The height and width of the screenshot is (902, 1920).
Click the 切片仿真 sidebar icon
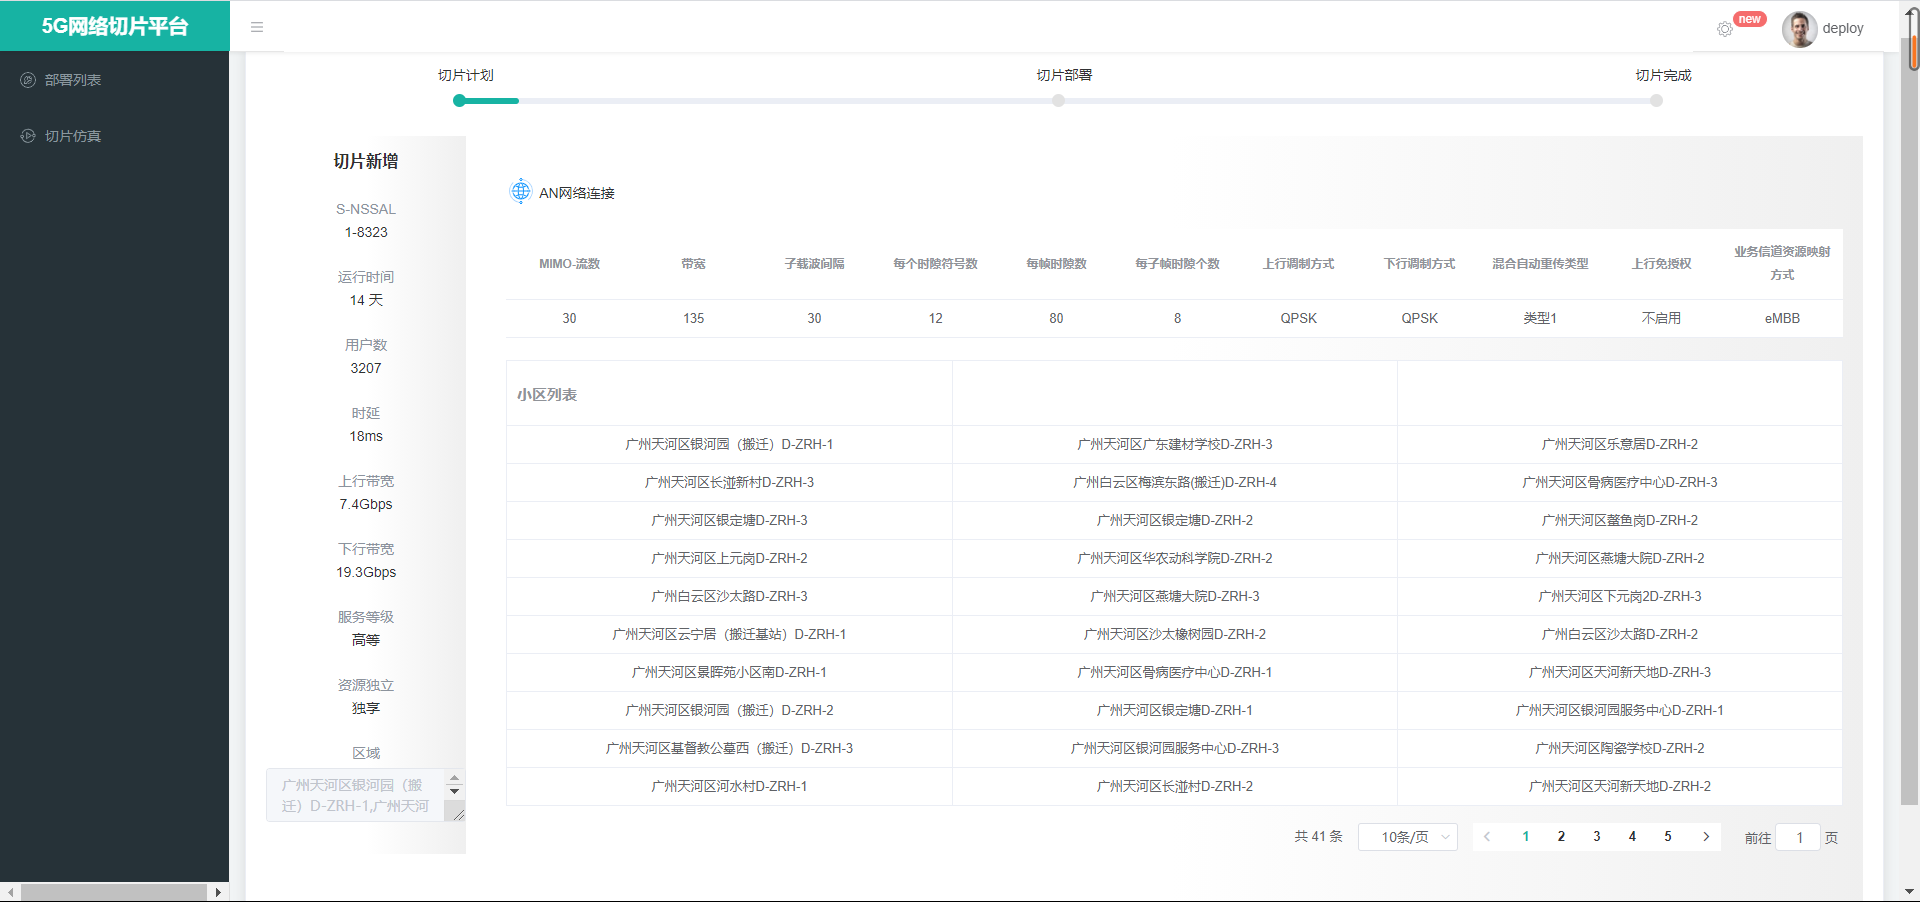28,136
